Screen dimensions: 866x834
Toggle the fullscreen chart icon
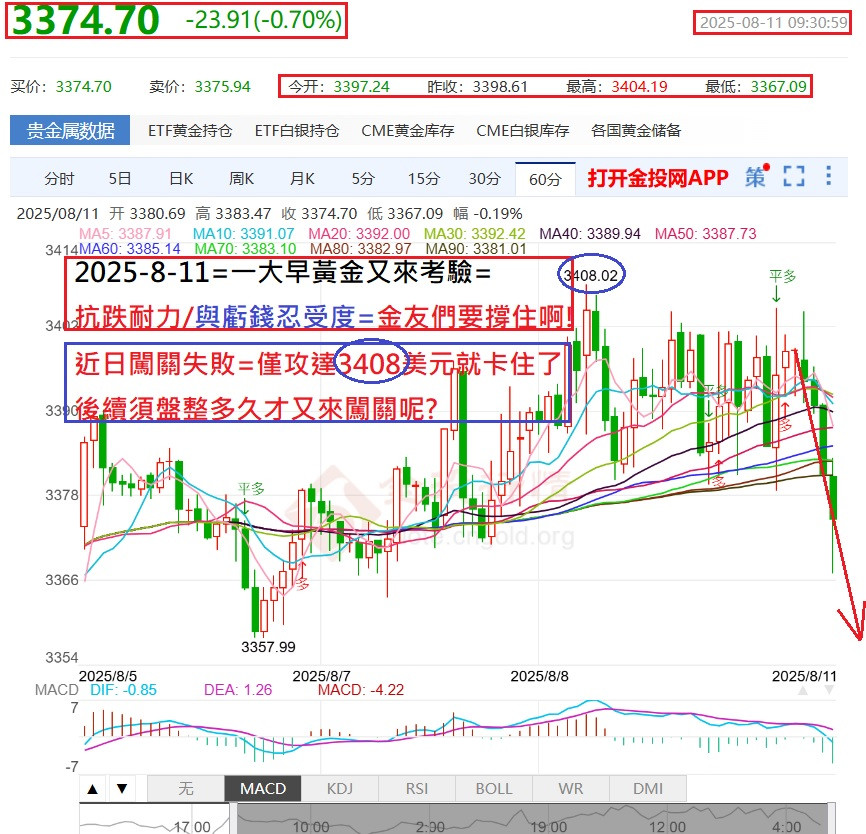click(x=794, y=177)
